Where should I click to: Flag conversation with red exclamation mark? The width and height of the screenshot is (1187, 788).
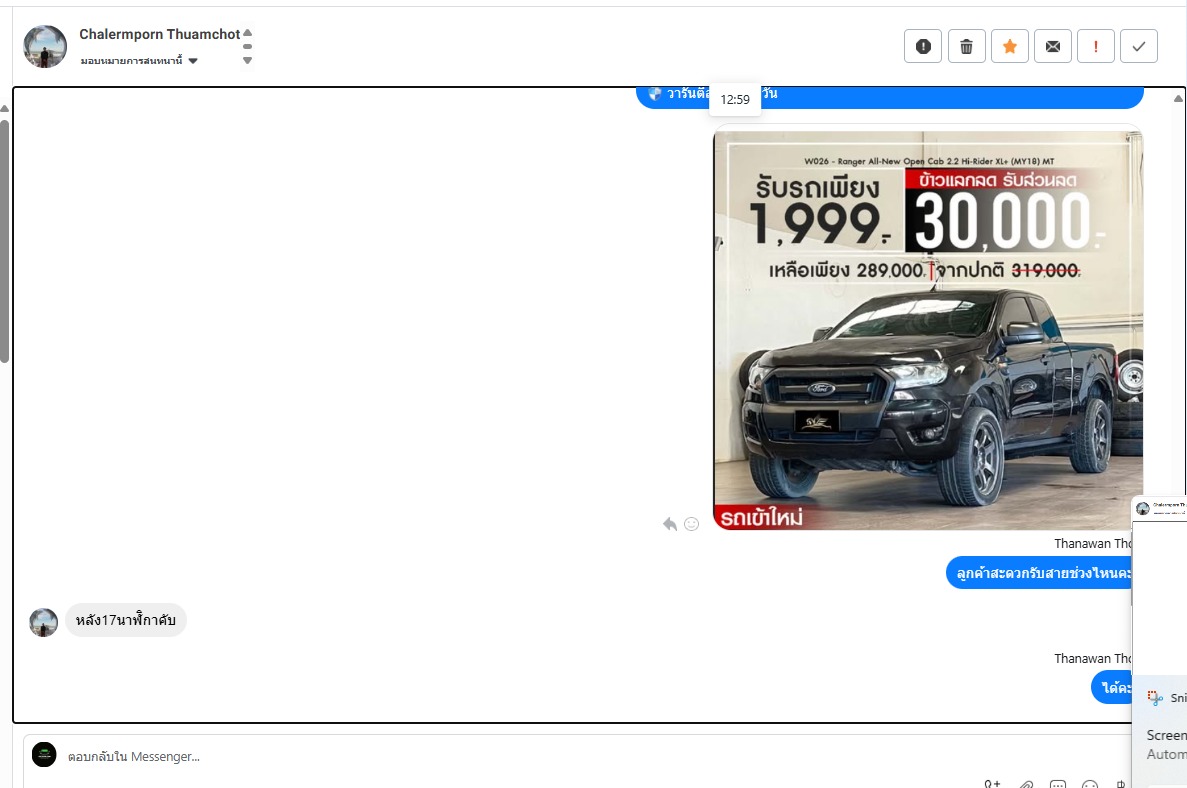pyautogui.click(x=1095, y=47)
